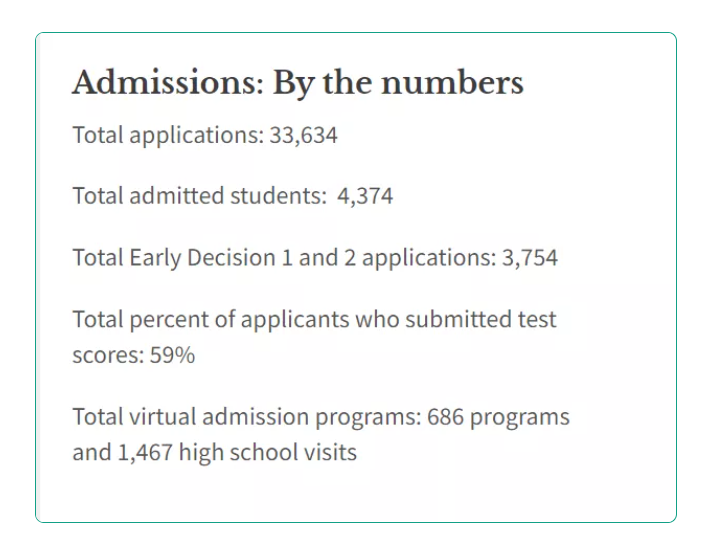
Task: Click the word 'students' on second line
Action: click(278, 195)
